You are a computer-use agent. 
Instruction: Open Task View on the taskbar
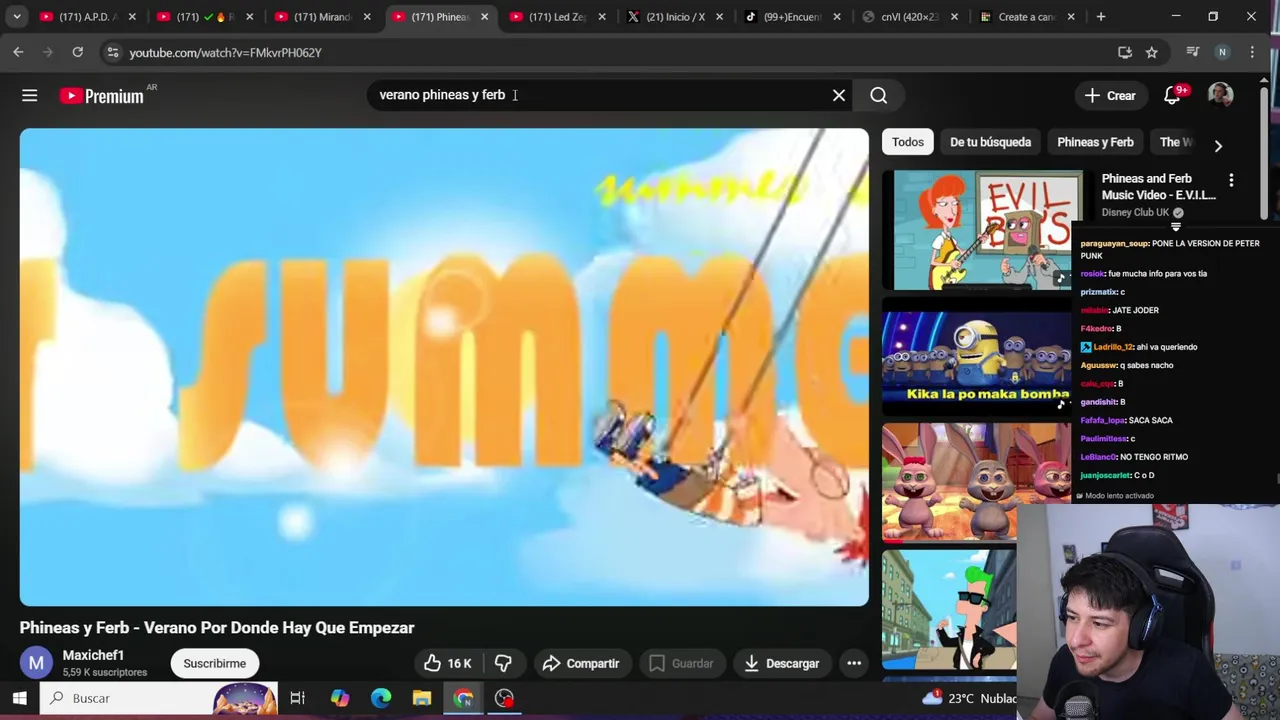(x=297, y=698)
